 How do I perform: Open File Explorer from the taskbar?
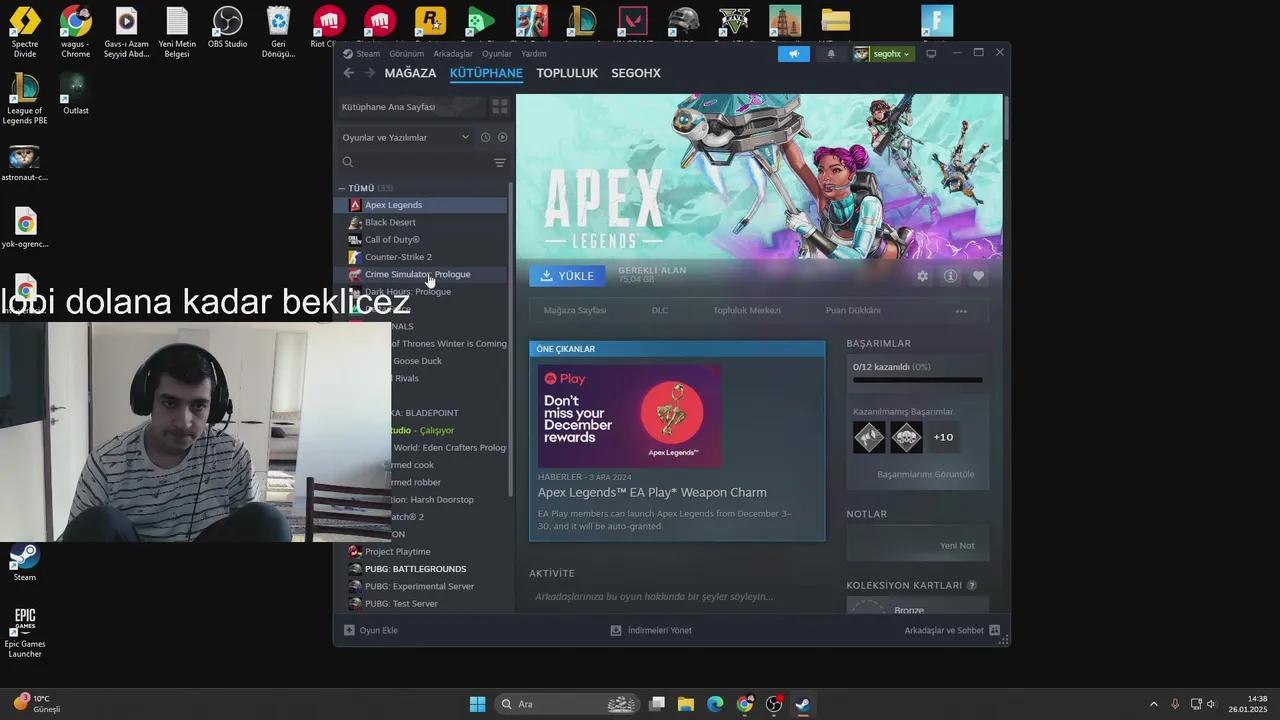(686, 704)
